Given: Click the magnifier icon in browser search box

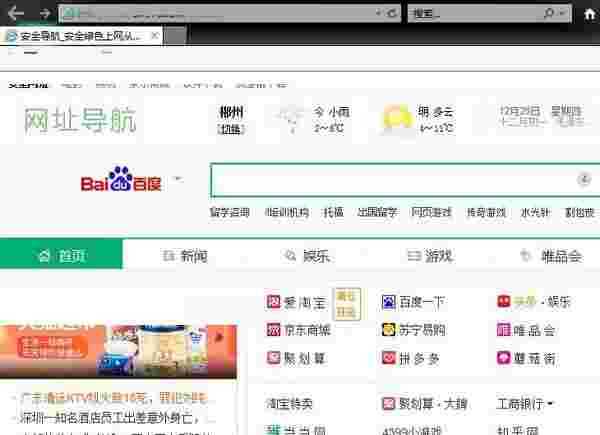Looking at the screenshot, I should click(549, 13).
